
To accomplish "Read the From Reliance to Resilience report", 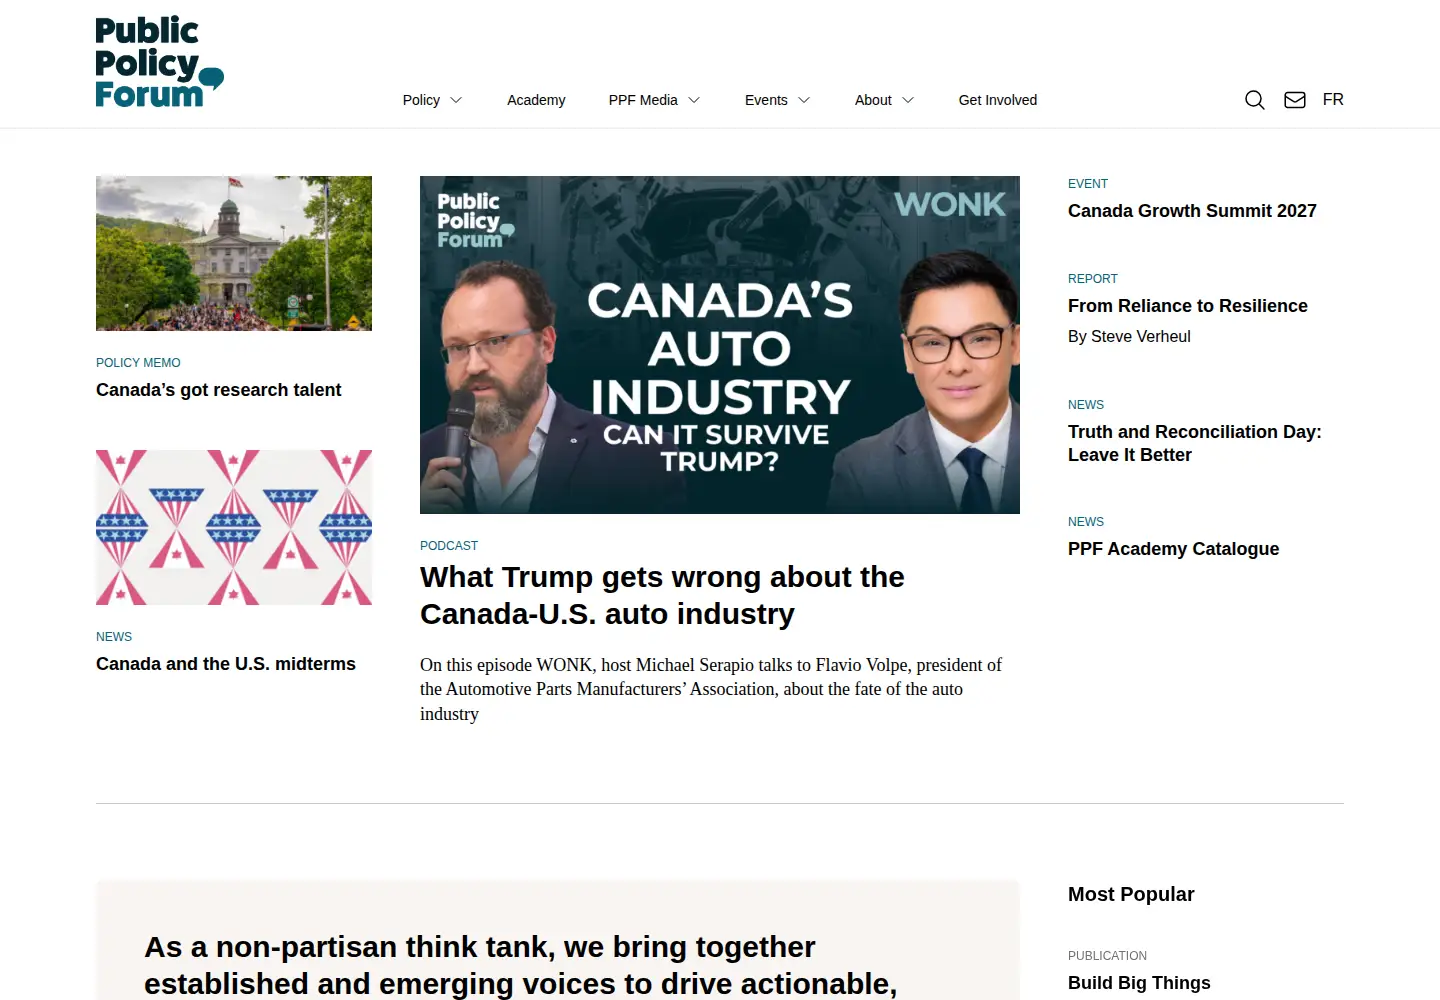I will 1188,306.
